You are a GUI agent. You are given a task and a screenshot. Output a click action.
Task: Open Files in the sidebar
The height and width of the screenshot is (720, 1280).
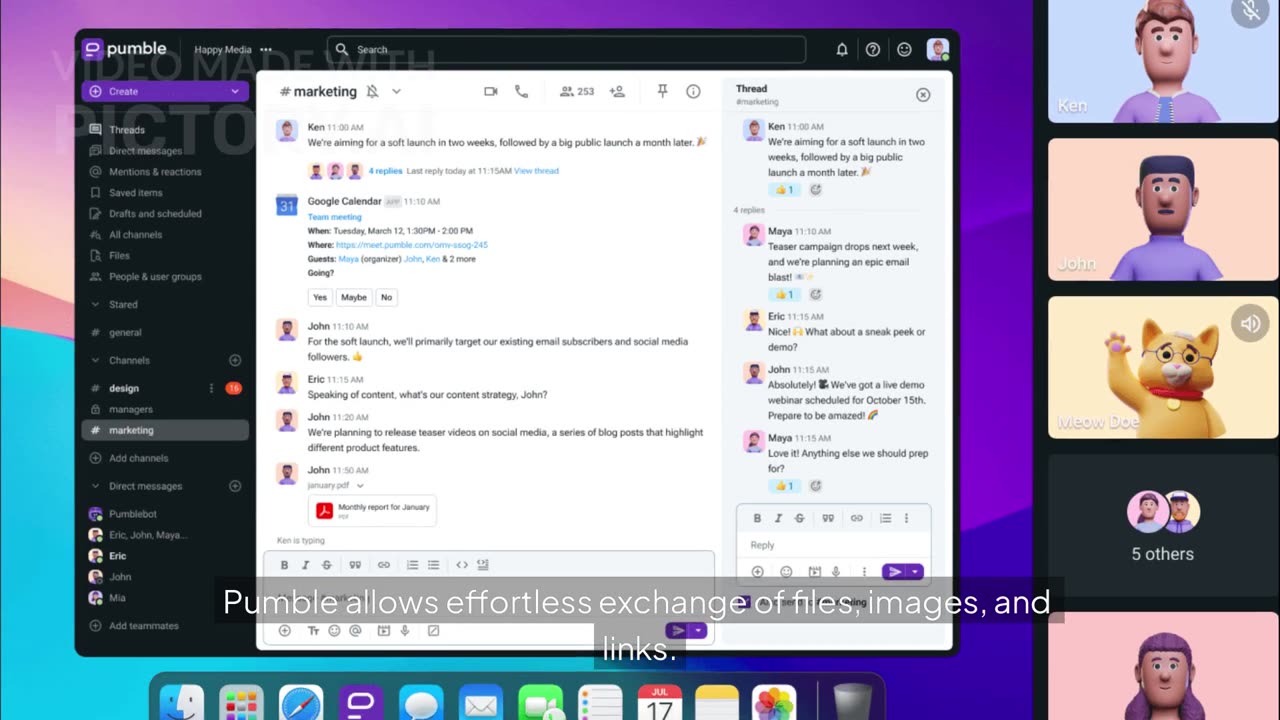119,255
